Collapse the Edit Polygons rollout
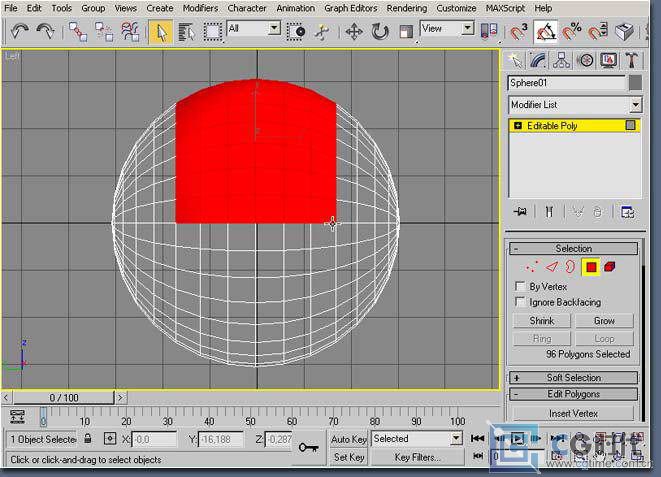 [573, 394]
